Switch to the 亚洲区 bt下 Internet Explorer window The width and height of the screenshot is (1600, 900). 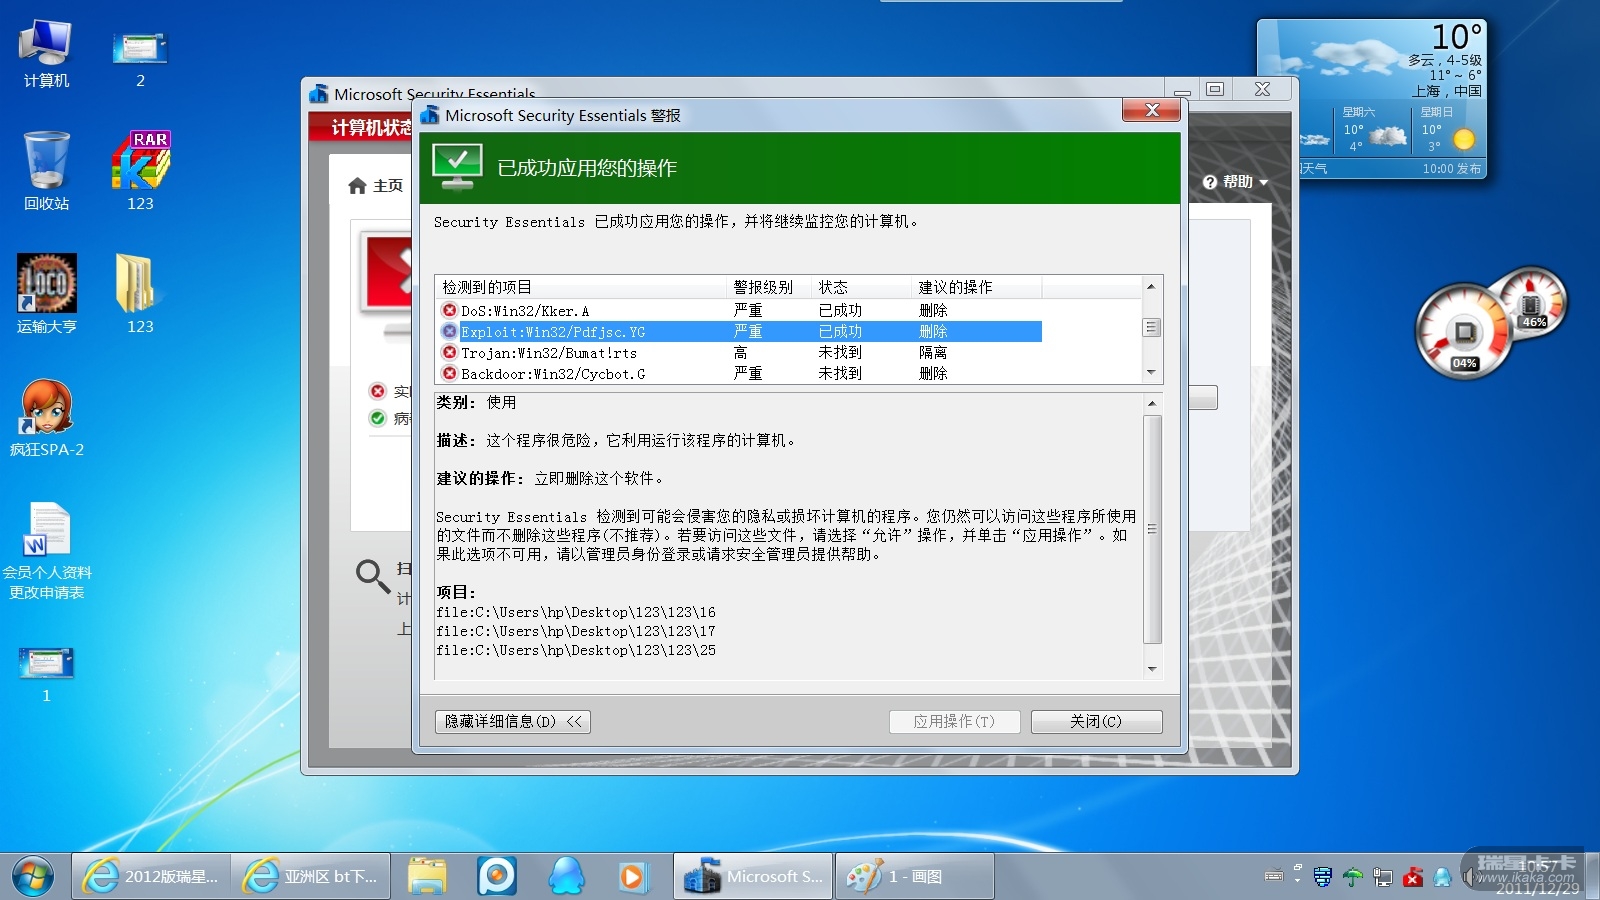311,876
